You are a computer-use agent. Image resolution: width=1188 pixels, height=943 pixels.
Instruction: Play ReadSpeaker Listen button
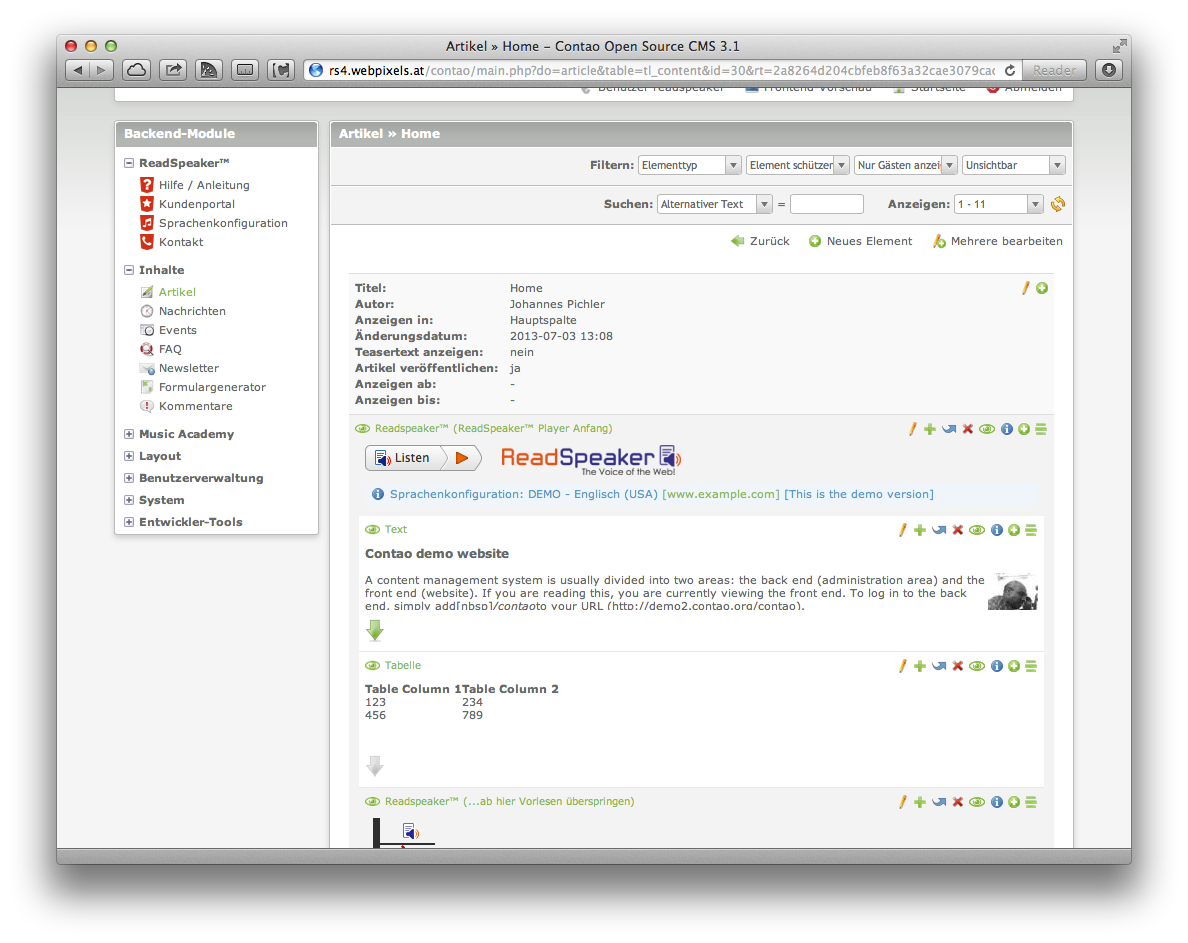[424, 457]
